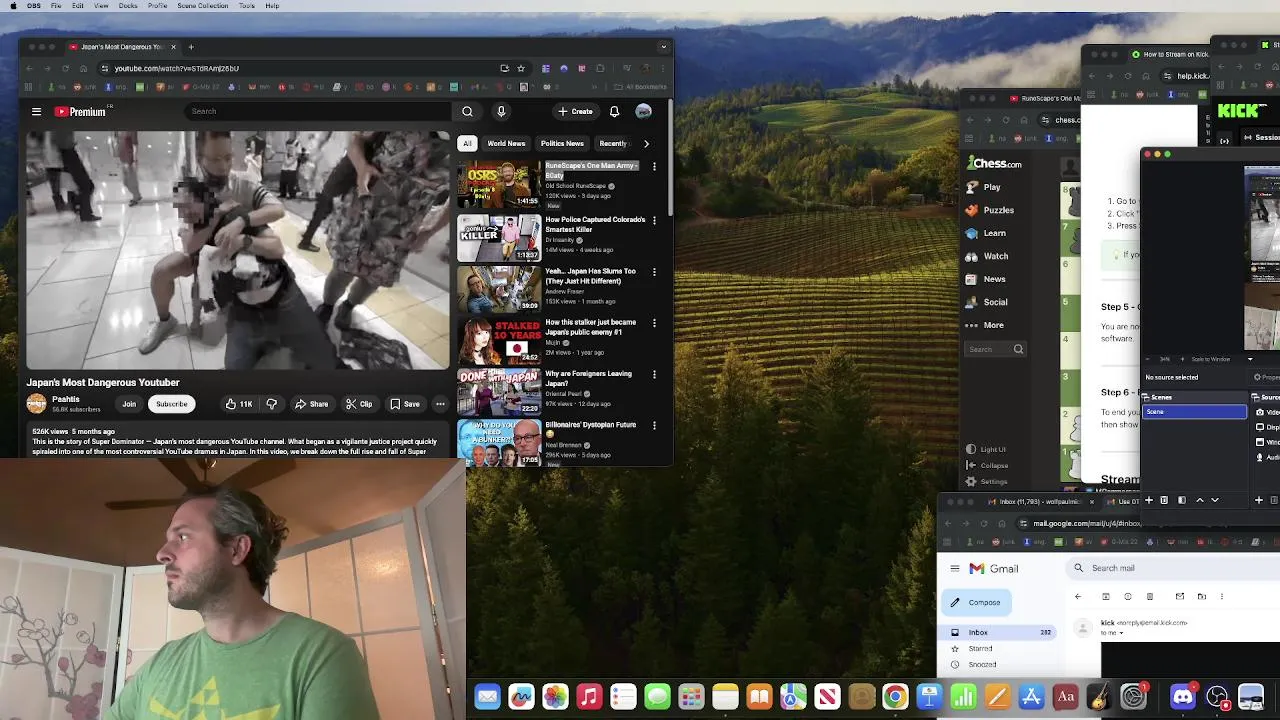
Task: Select Scene in OBS Scenes list
Action: click(1194, 412)
